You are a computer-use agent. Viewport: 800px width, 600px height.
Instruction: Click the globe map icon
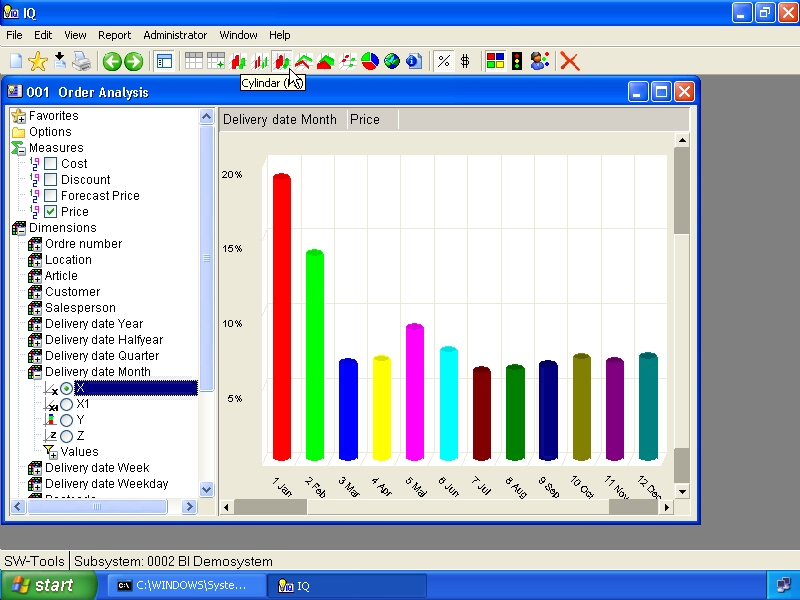[x=392, y=61]
